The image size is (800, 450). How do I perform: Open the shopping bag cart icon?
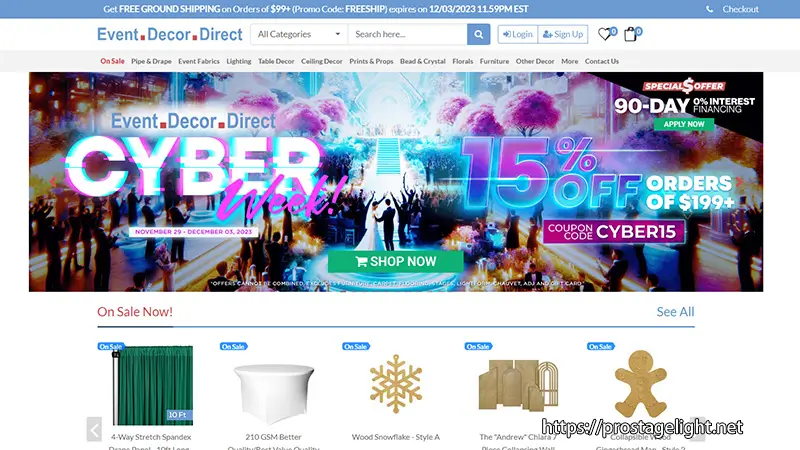pyautogui.click(x=630, y=34)
